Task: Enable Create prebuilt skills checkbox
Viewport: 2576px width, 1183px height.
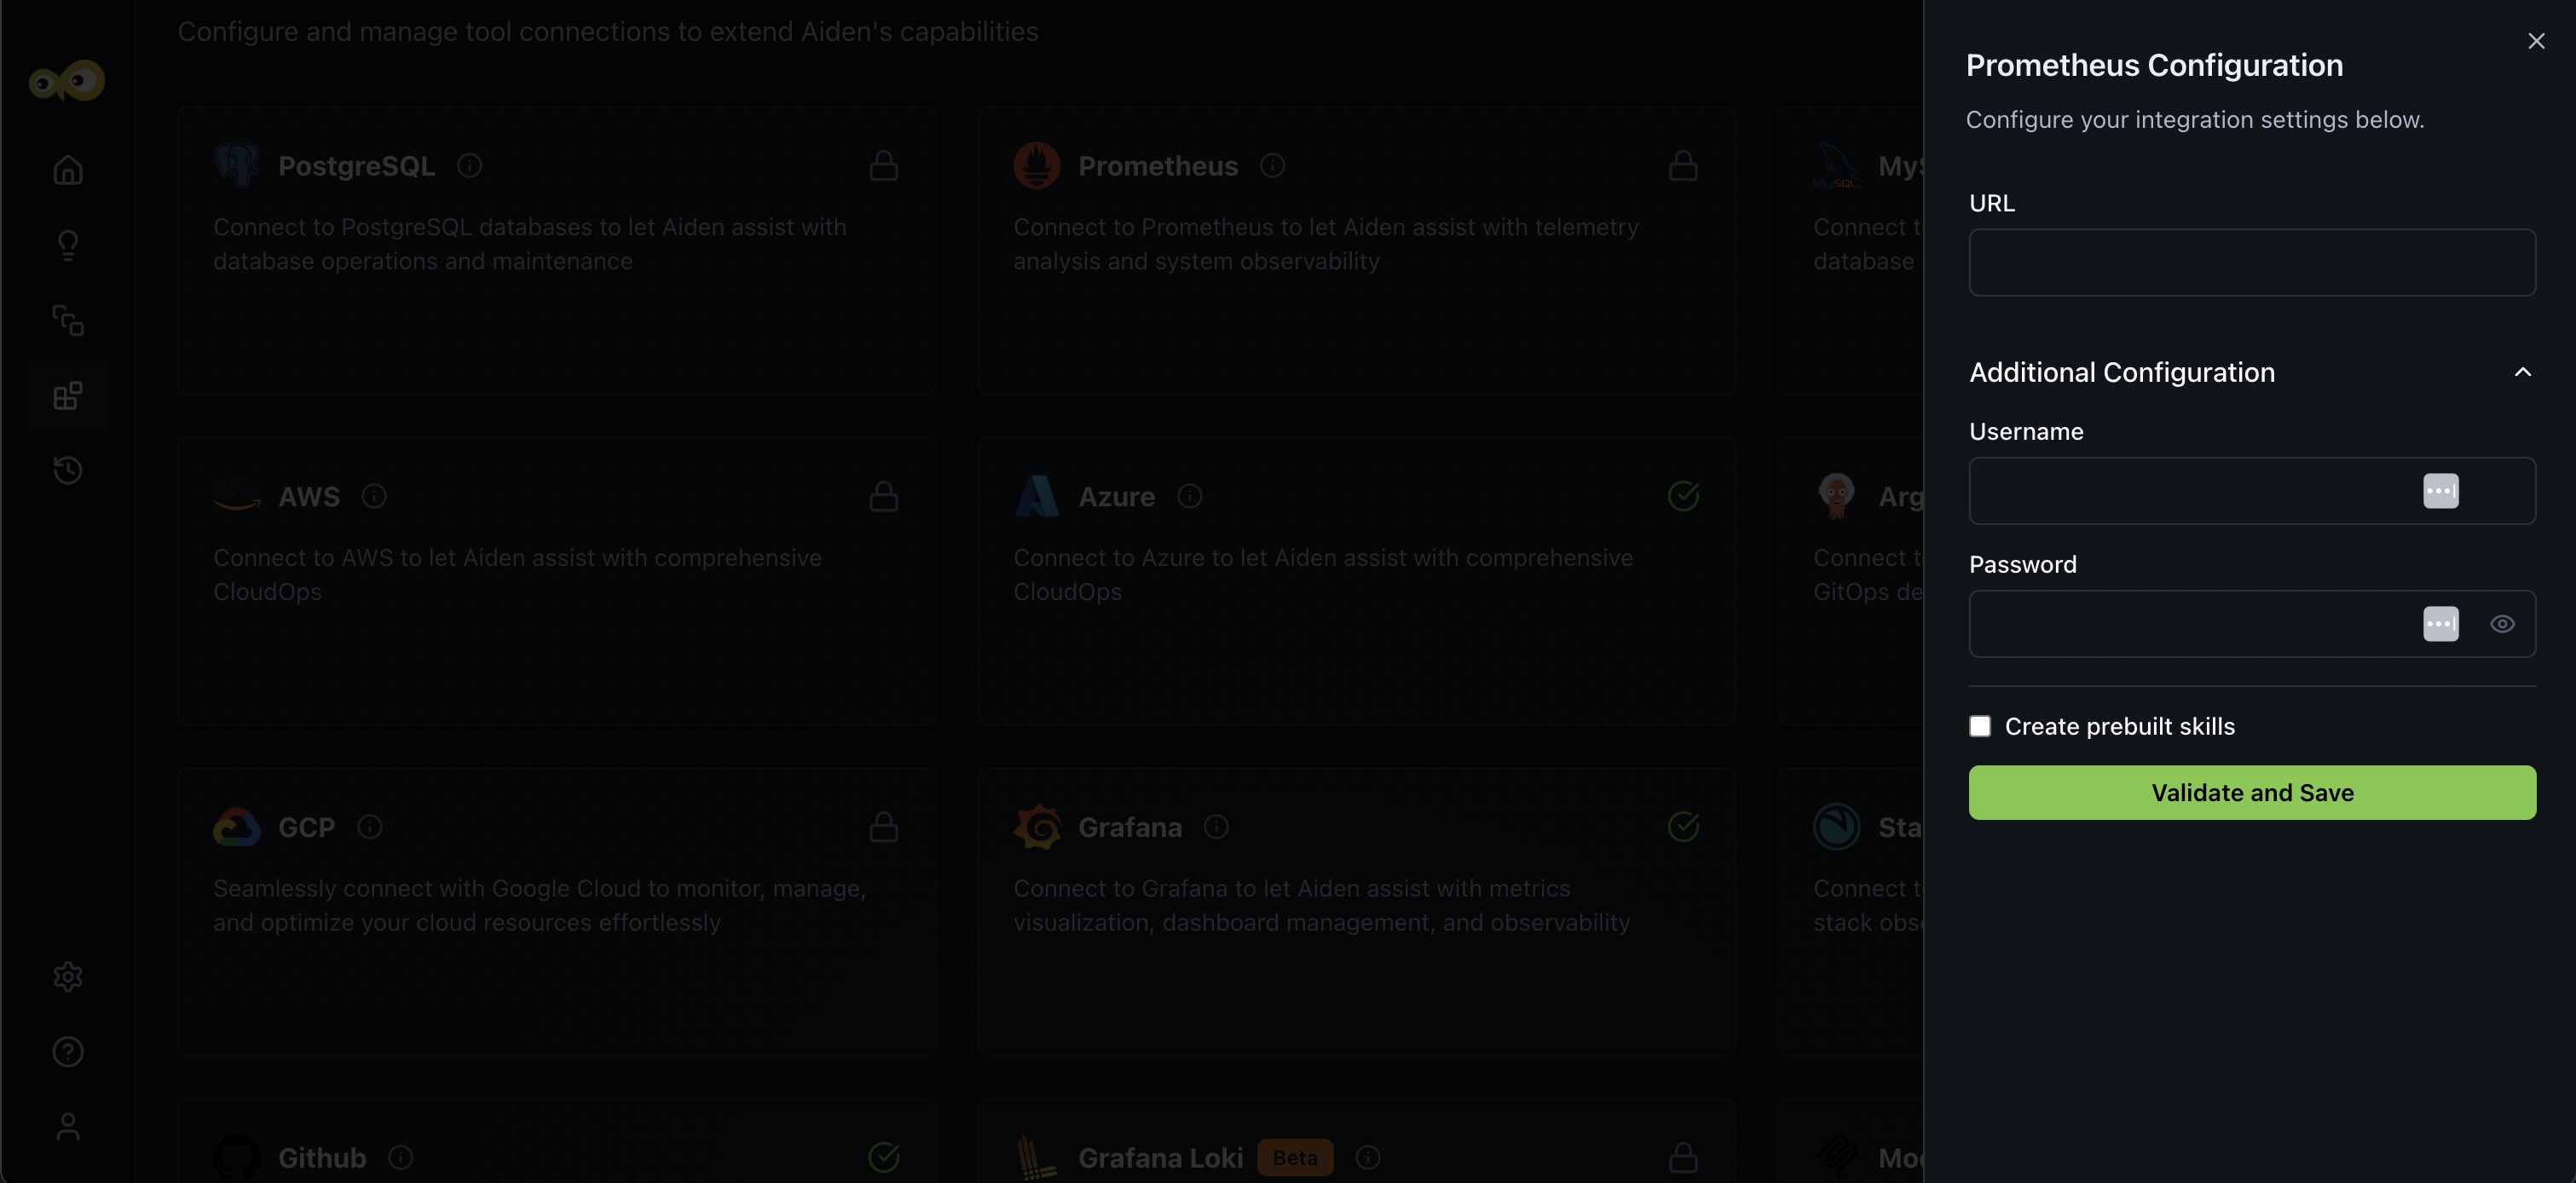Action: (x=1980, y=726)
